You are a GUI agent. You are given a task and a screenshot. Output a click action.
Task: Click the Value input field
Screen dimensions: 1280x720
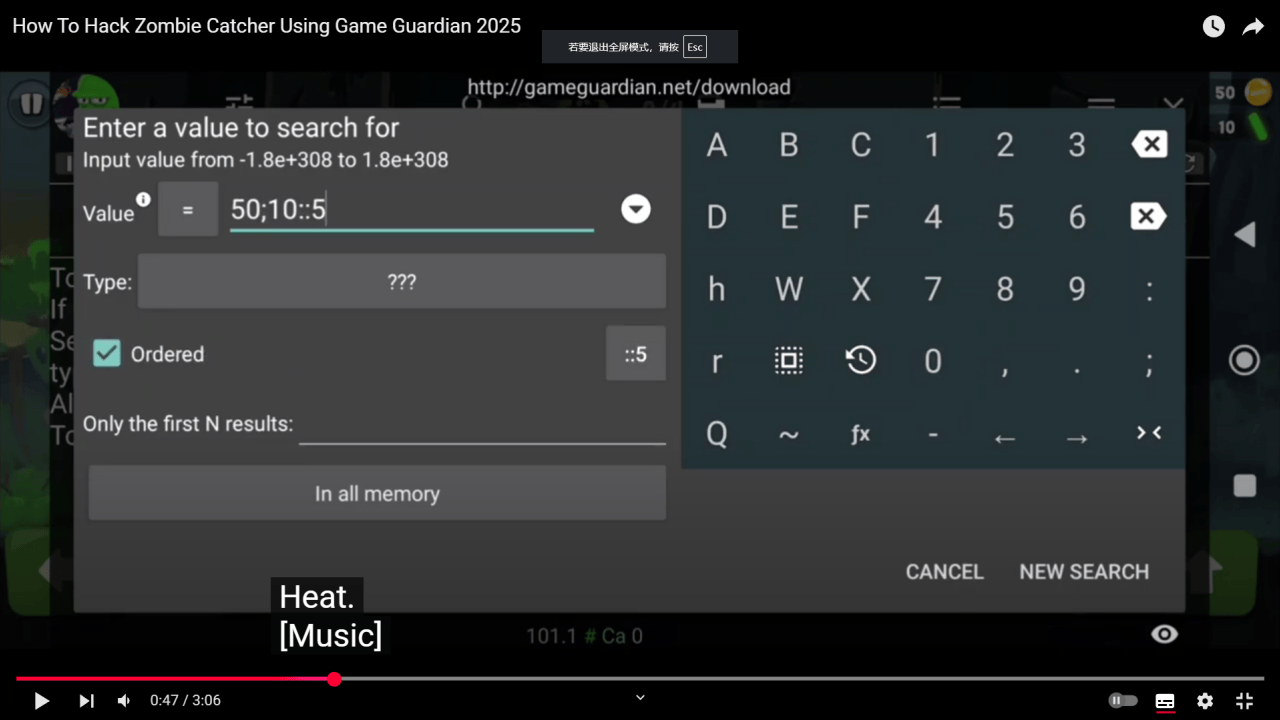(412, 210)
